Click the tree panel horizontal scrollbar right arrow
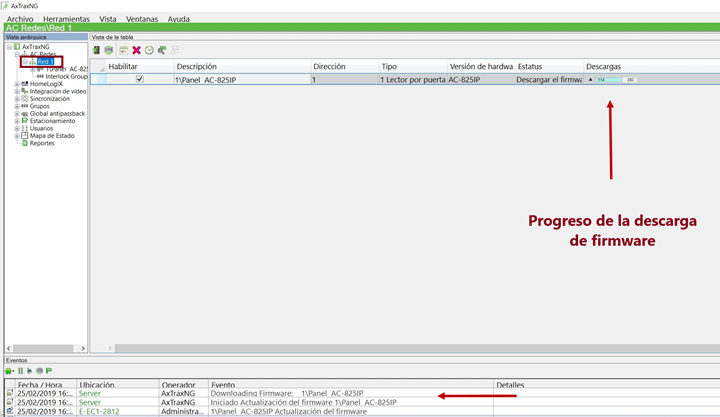Screen dimensions: 720x417 tap(83, 348)
